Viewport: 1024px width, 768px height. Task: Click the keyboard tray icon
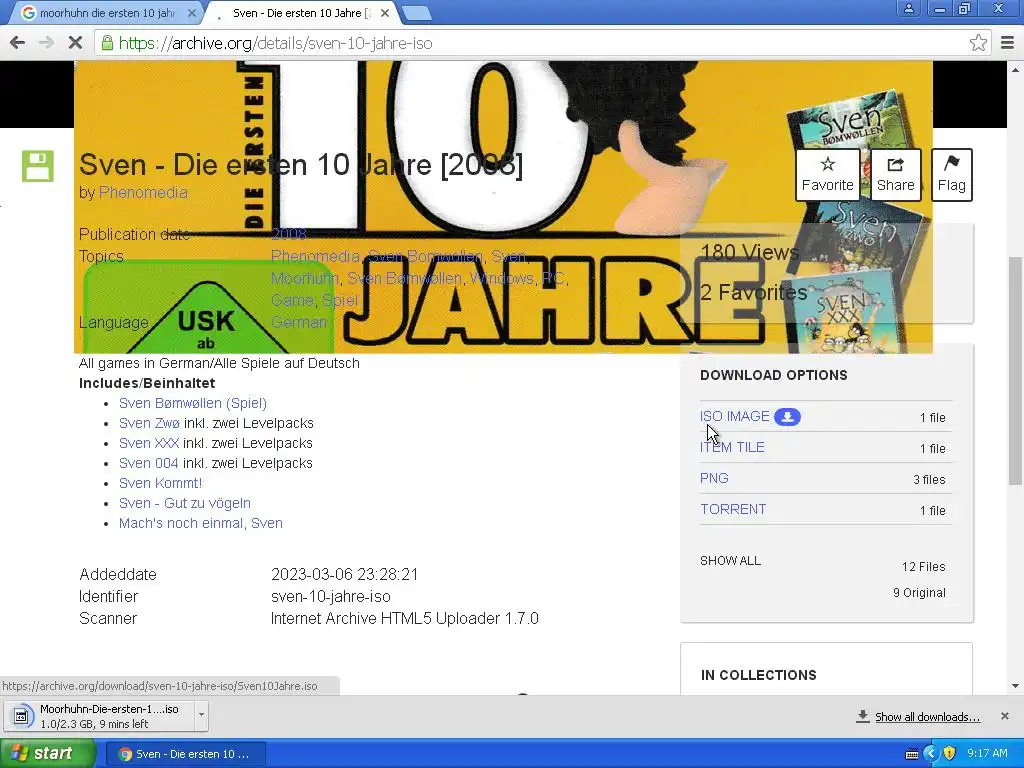[912, 754]
